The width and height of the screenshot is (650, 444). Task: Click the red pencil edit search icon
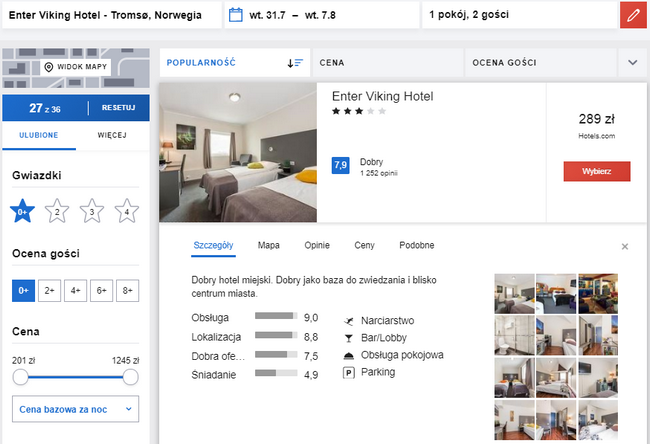pos(633,15)
